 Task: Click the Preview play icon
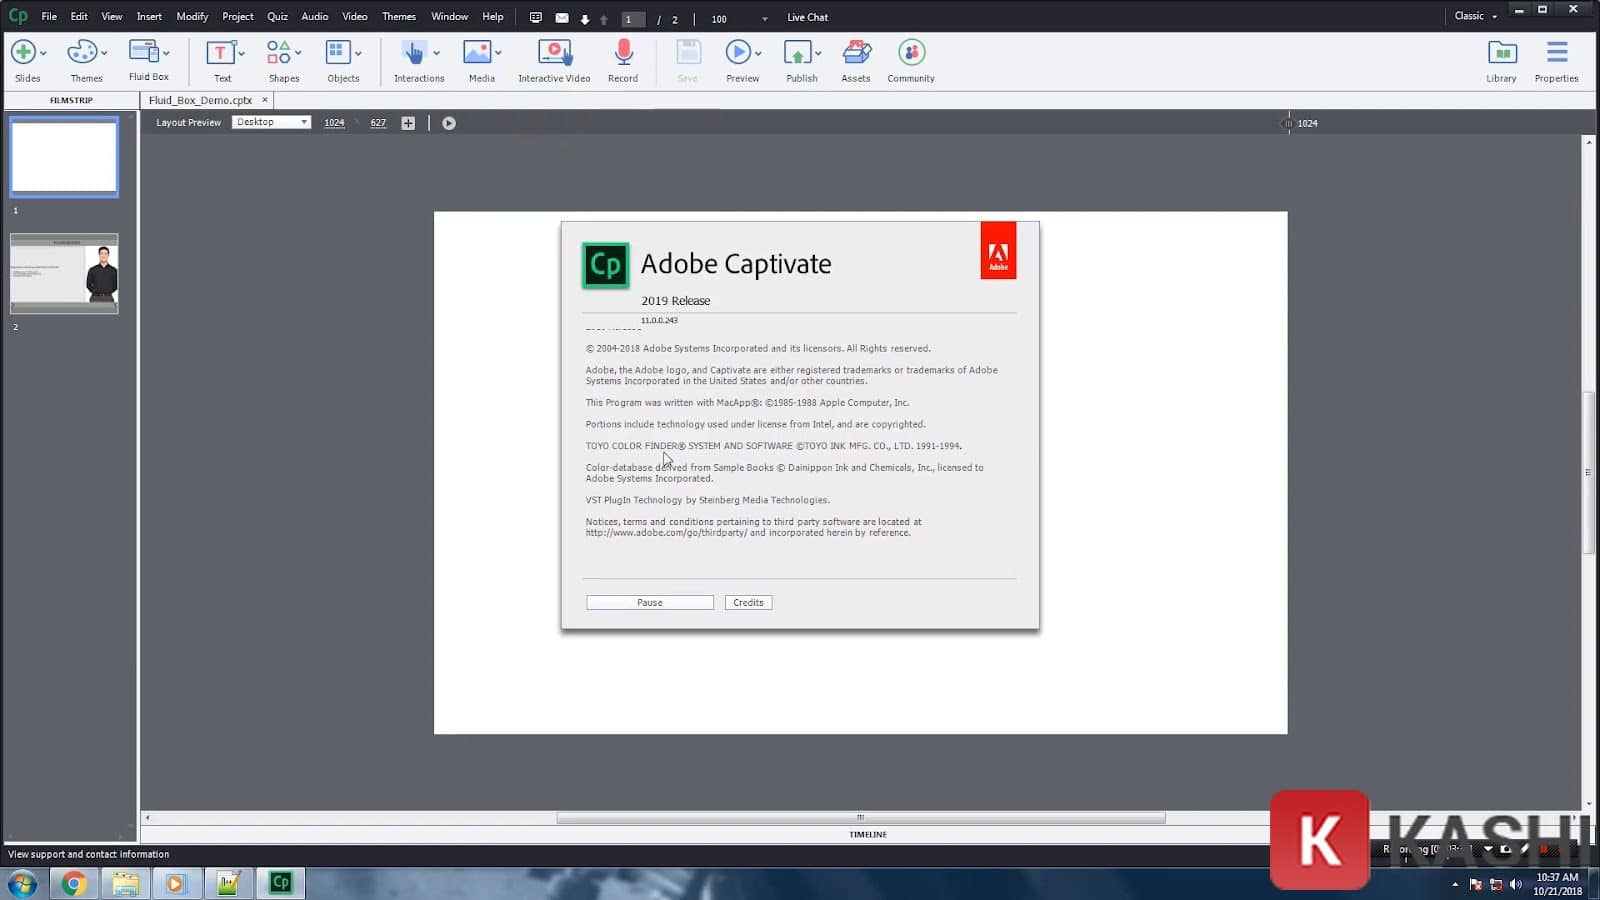737,52
